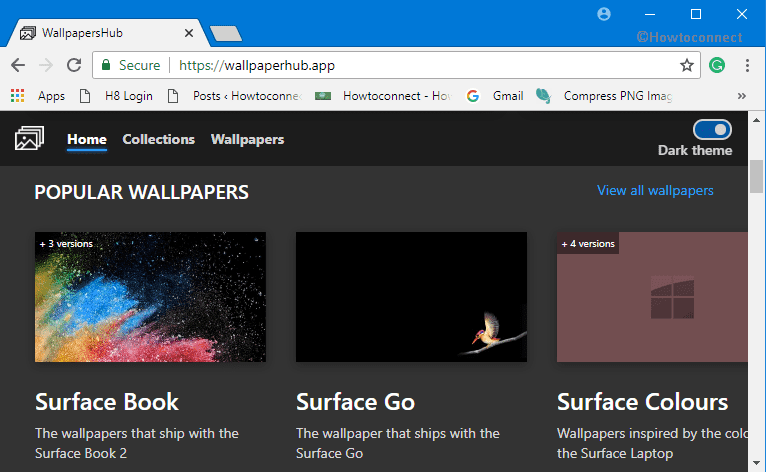Open Chrome's three-dot menu
766x472 pixels.
pyautogui.click(x=747, y=65)
